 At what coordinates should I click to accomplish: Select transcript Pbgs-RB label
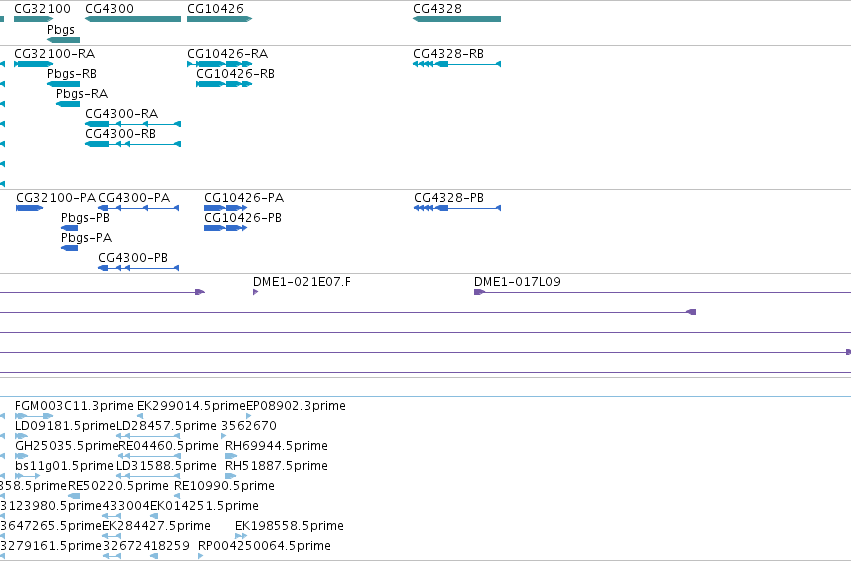tap(72, 74)
